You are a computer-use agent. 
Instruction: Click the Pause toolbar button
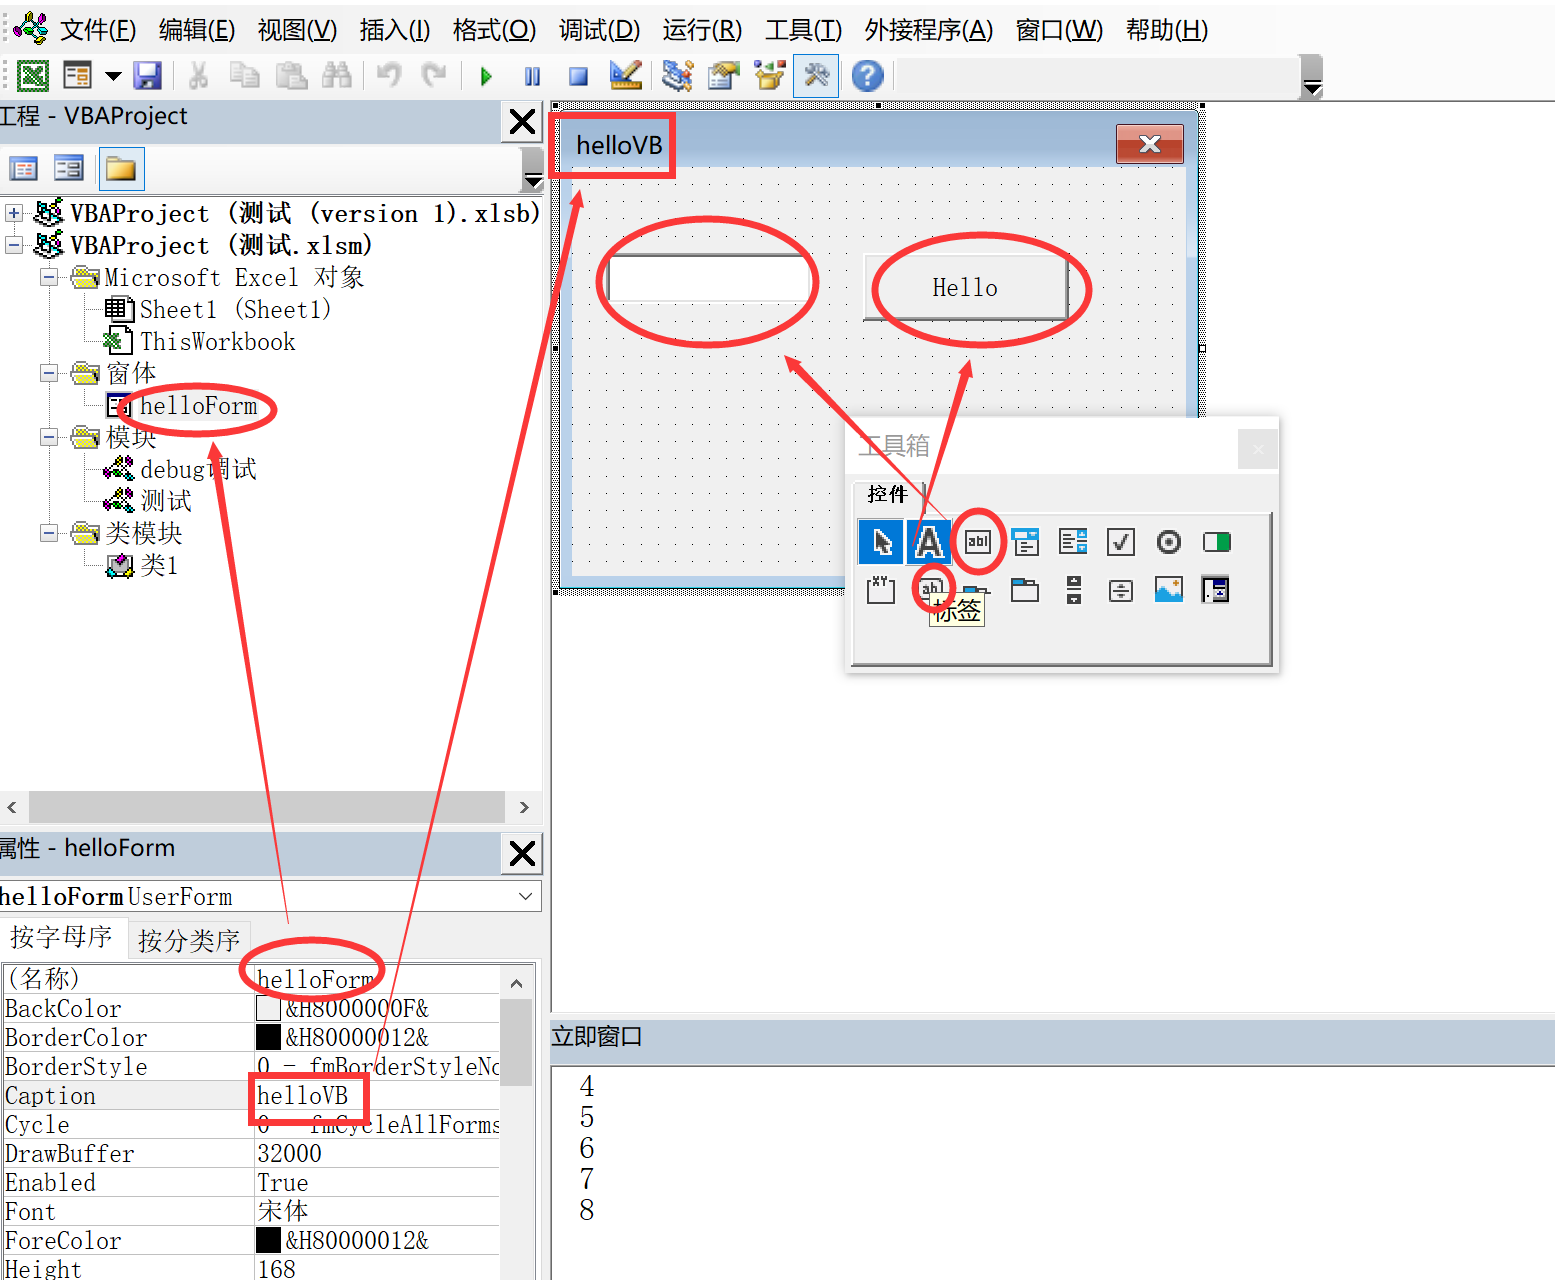tap(531, 75)
